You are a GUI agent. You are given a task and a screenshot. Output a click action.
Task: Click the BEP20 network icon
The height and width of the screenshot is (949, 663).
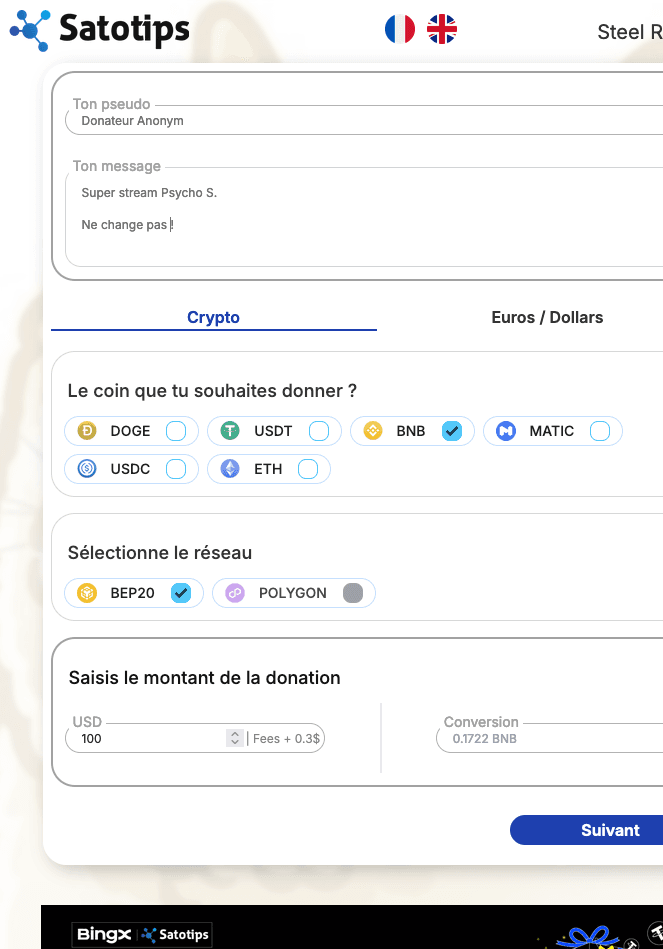[87, 593]
